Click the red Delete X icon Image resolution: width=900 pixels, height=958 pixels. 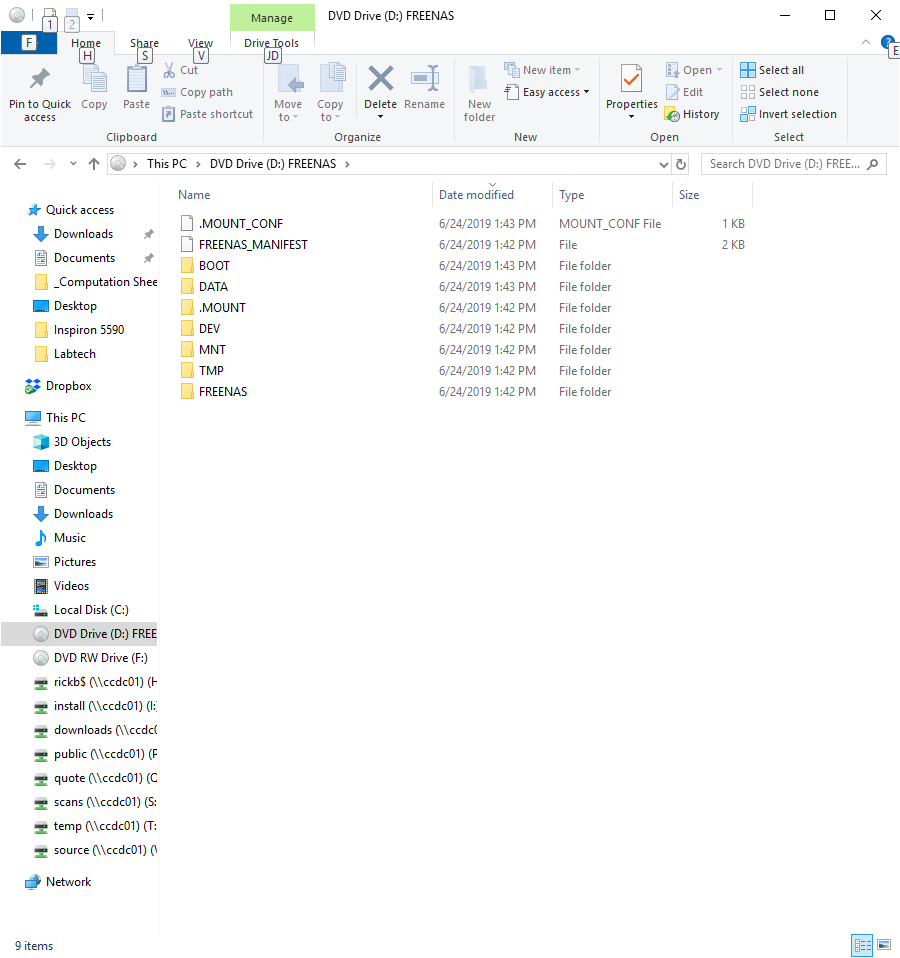point(381,79)
